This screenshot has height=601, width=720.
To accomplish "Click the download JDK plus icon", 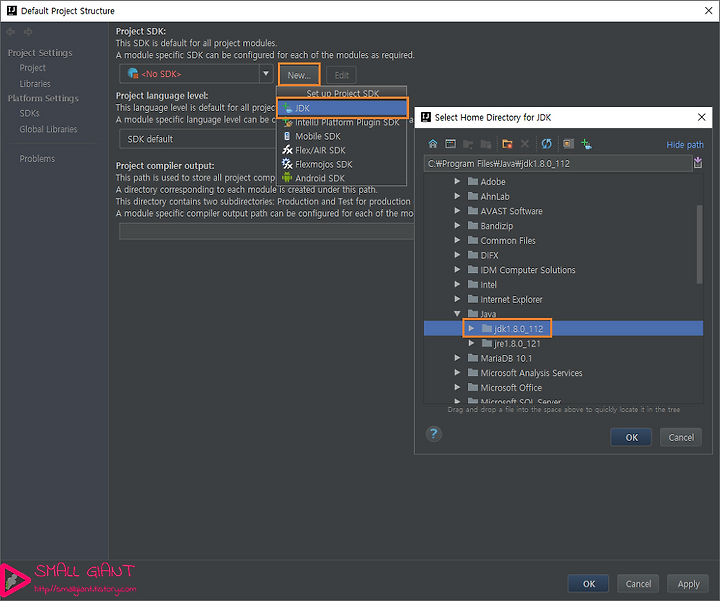I will pos(586,144).
